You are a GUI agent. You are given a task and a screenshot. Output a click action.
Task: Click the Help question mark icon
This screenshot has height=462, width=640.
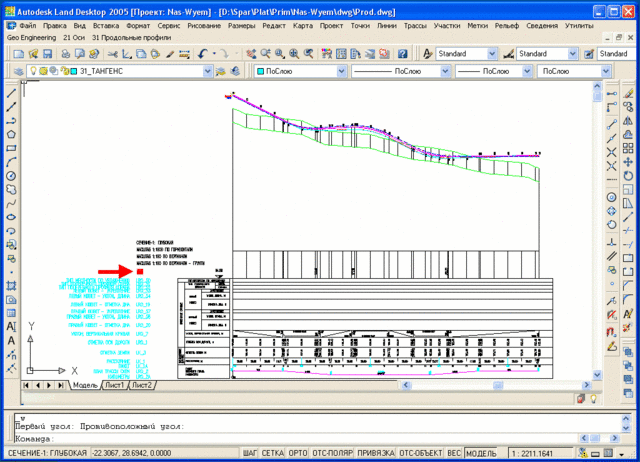click(x=402, y=54)
